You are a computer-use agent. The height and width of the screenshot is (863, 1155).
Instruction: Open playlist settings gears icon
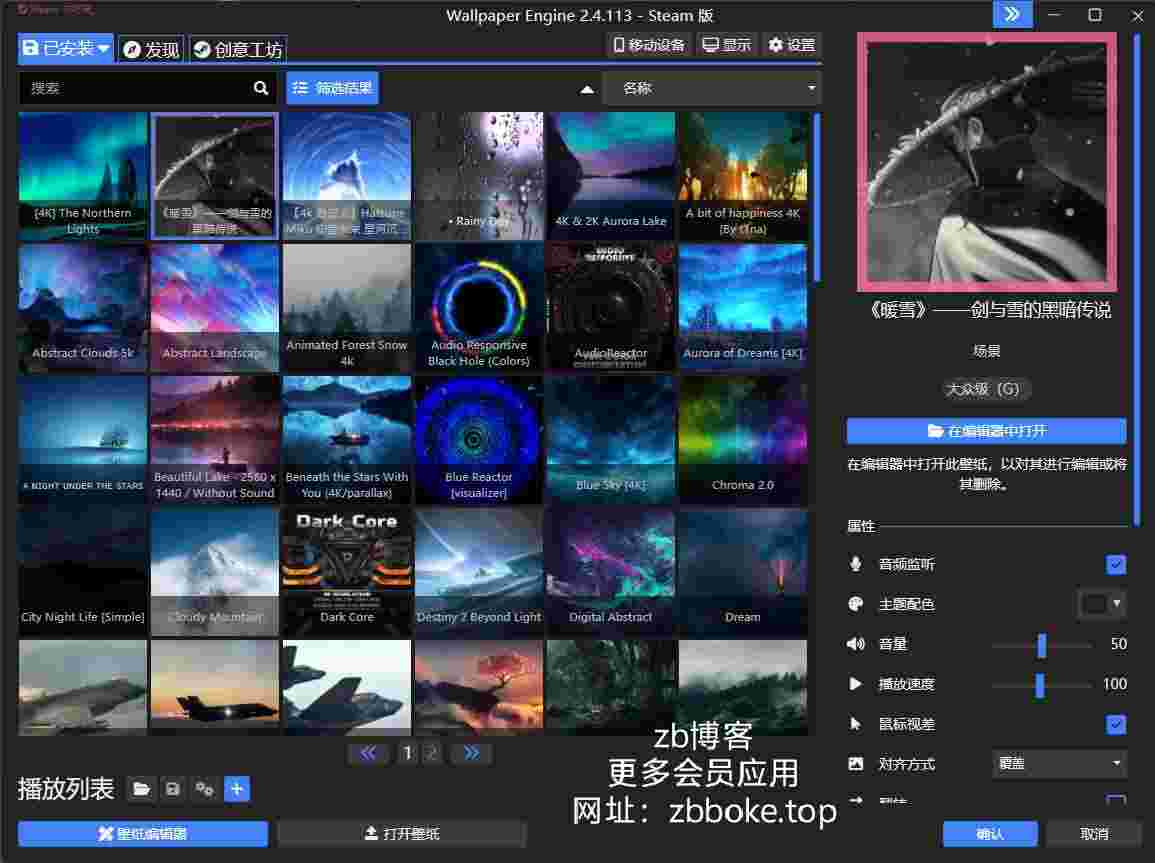click(205, 789)
